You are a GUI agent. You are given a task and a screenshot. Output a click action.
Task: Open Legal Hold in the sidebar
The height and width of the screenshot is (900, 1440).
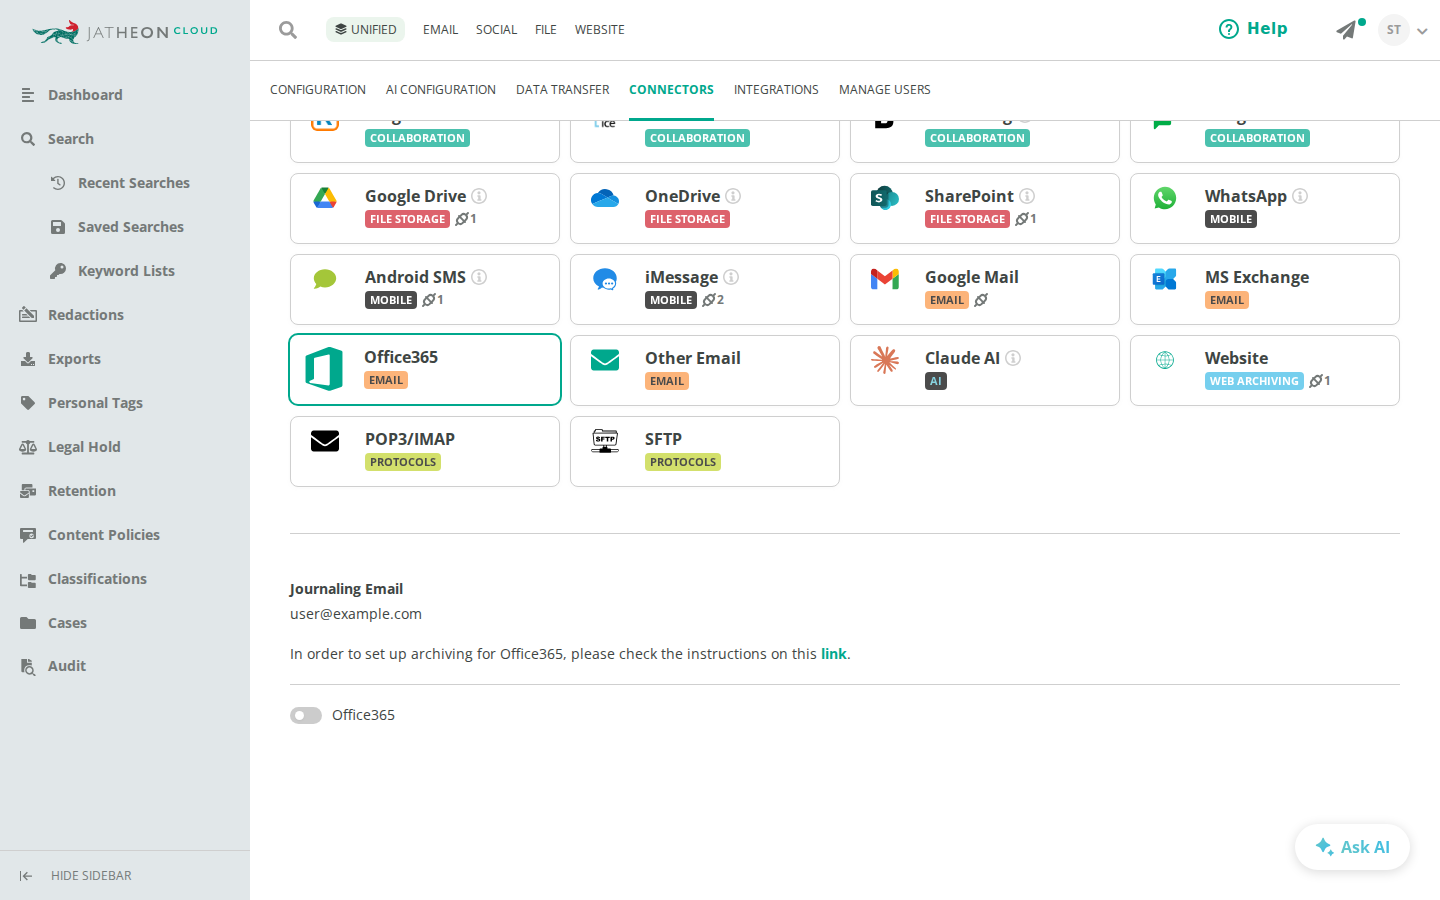point(84,447)
